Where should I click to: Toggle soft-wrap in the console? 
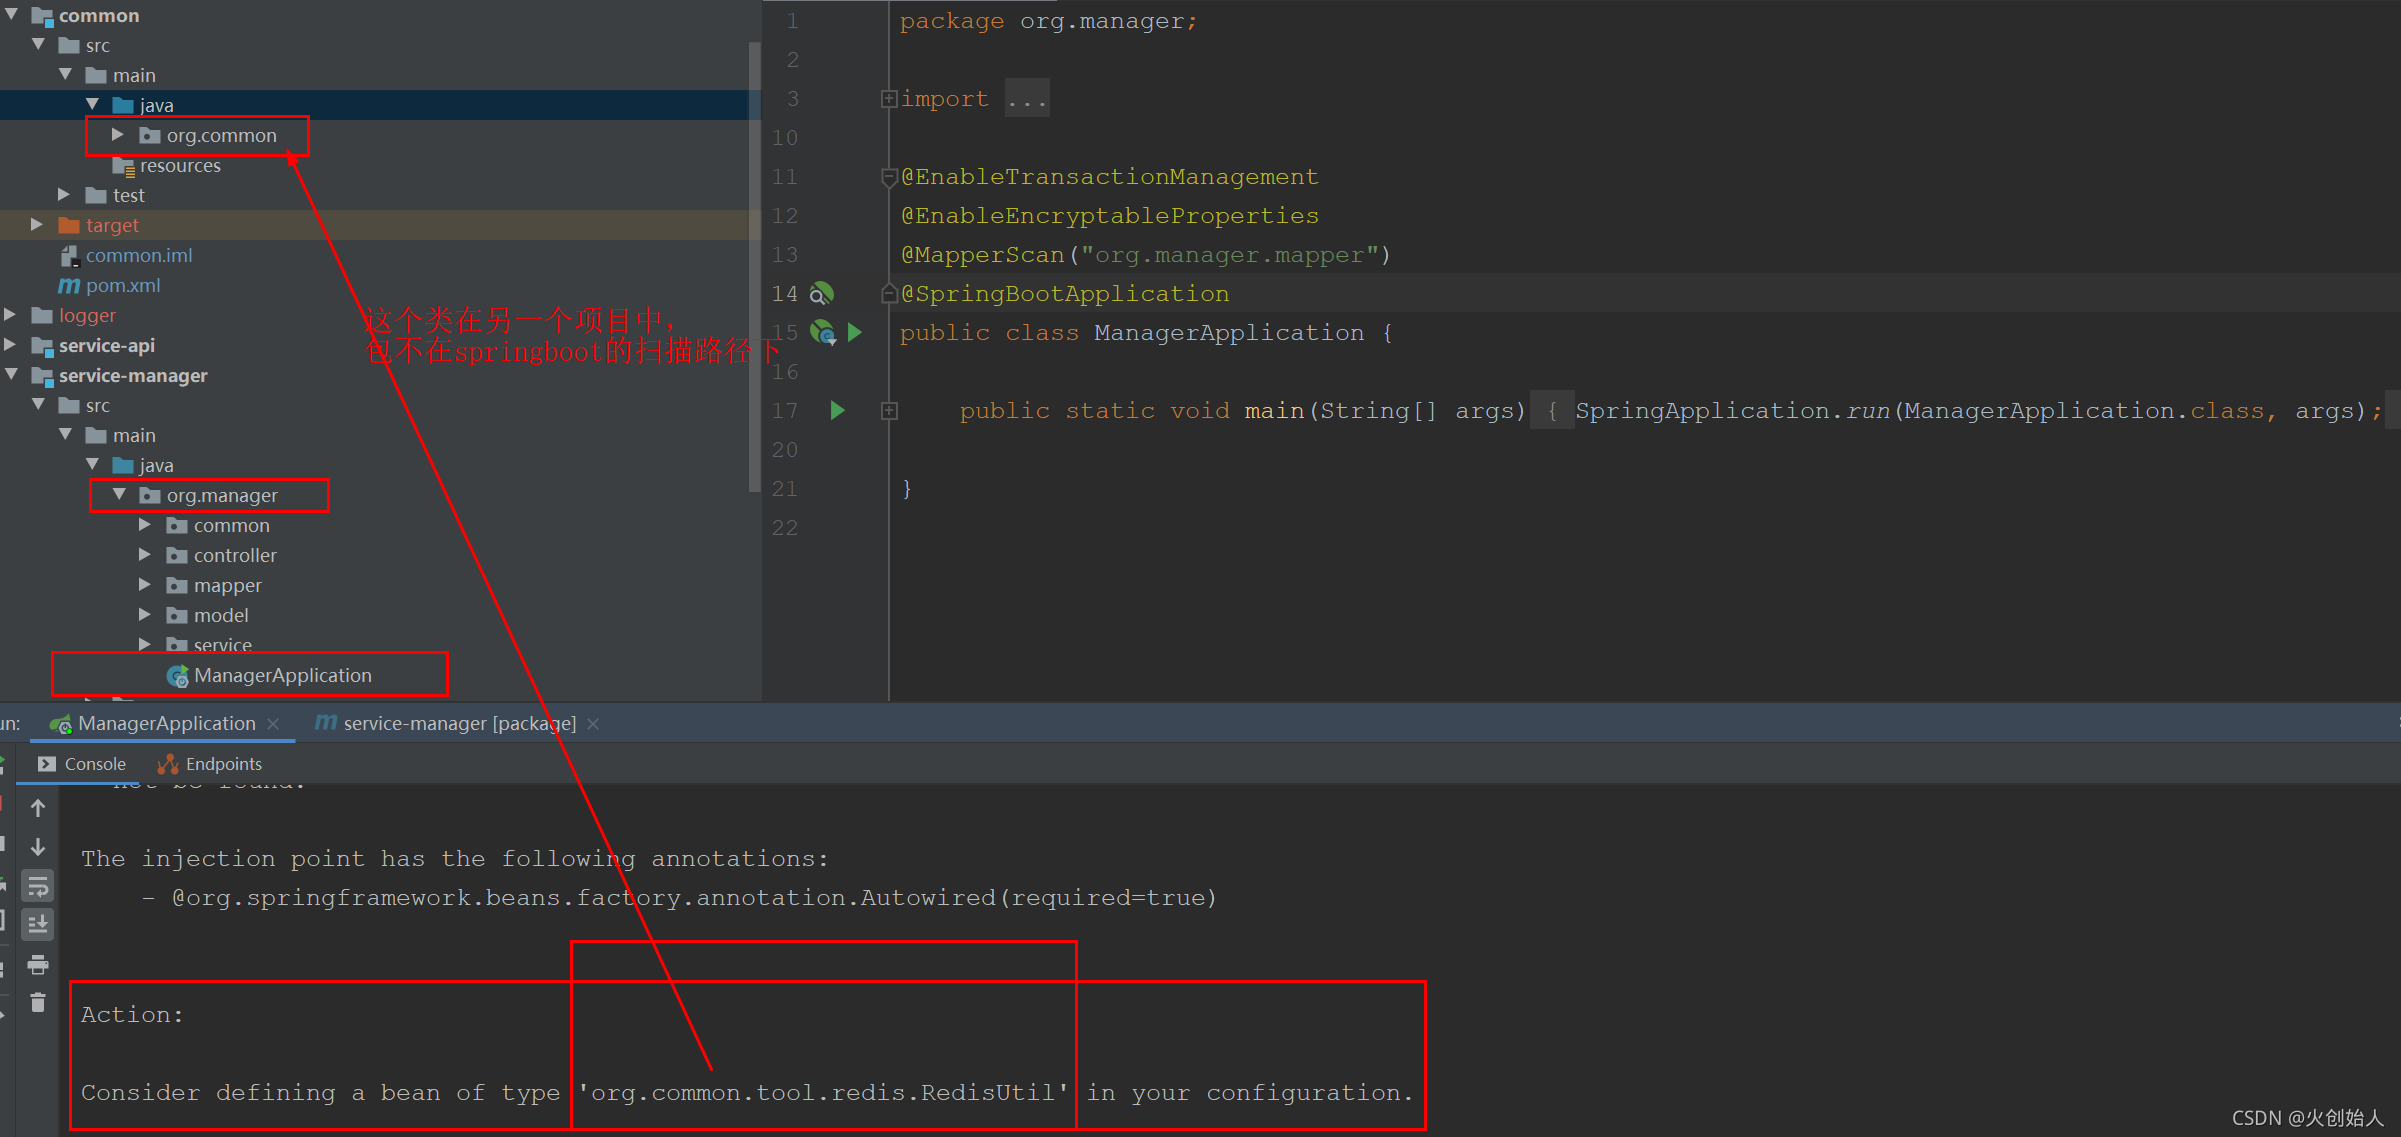coord(37,886)
